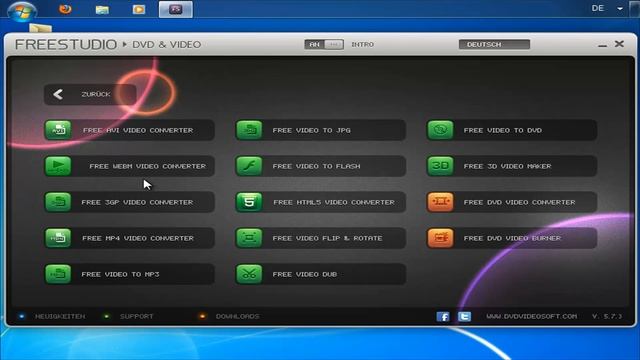The image size is (640, 360).
Task: Click the Free 3GP Video Converter icon
Action: (58, 202)
